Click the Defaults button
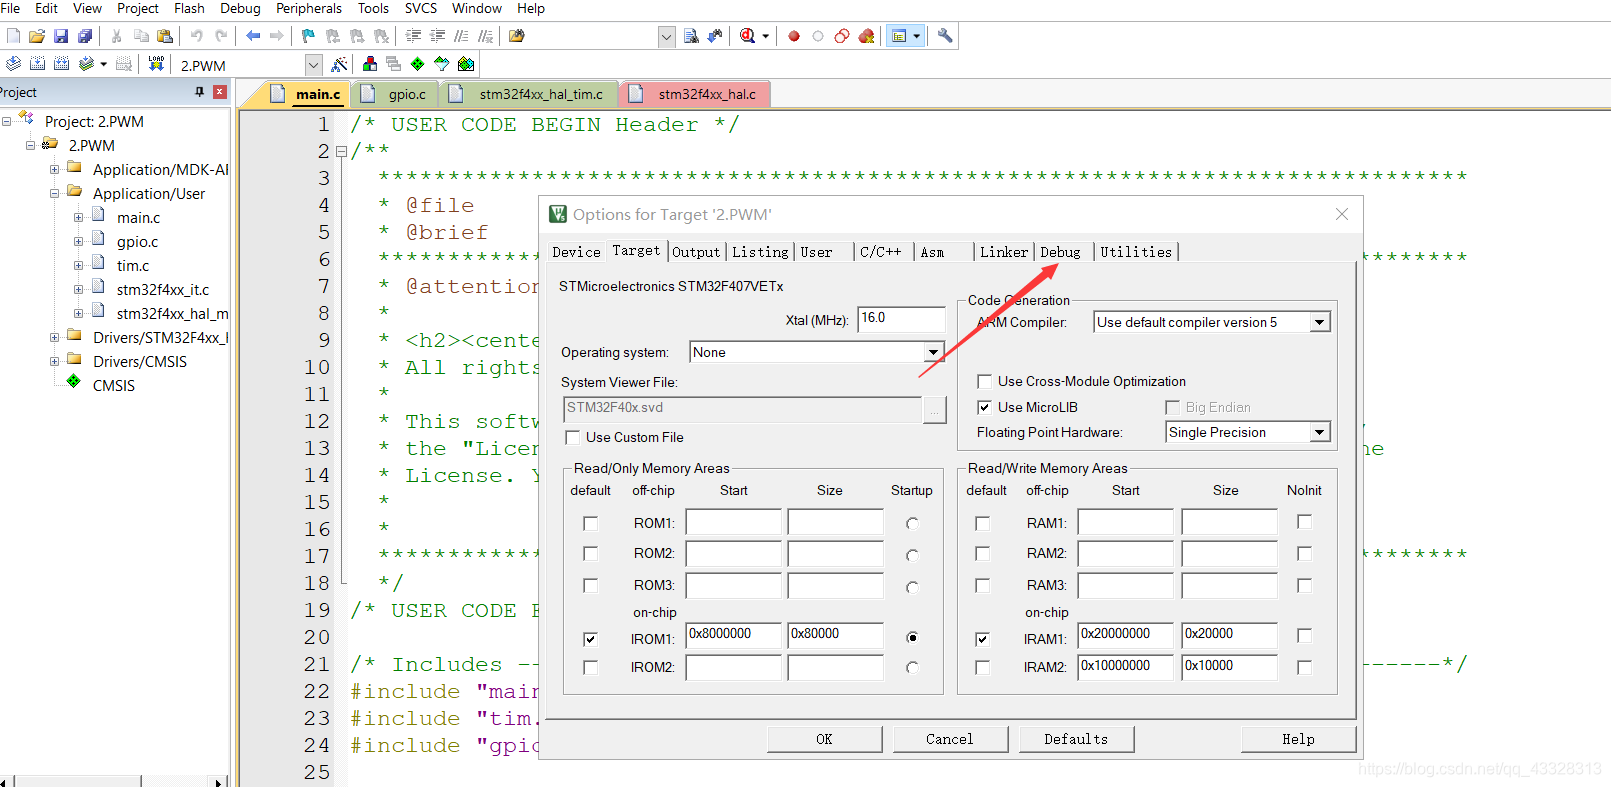This screenshot has width=1611, height=787. tap(1076, 739)
